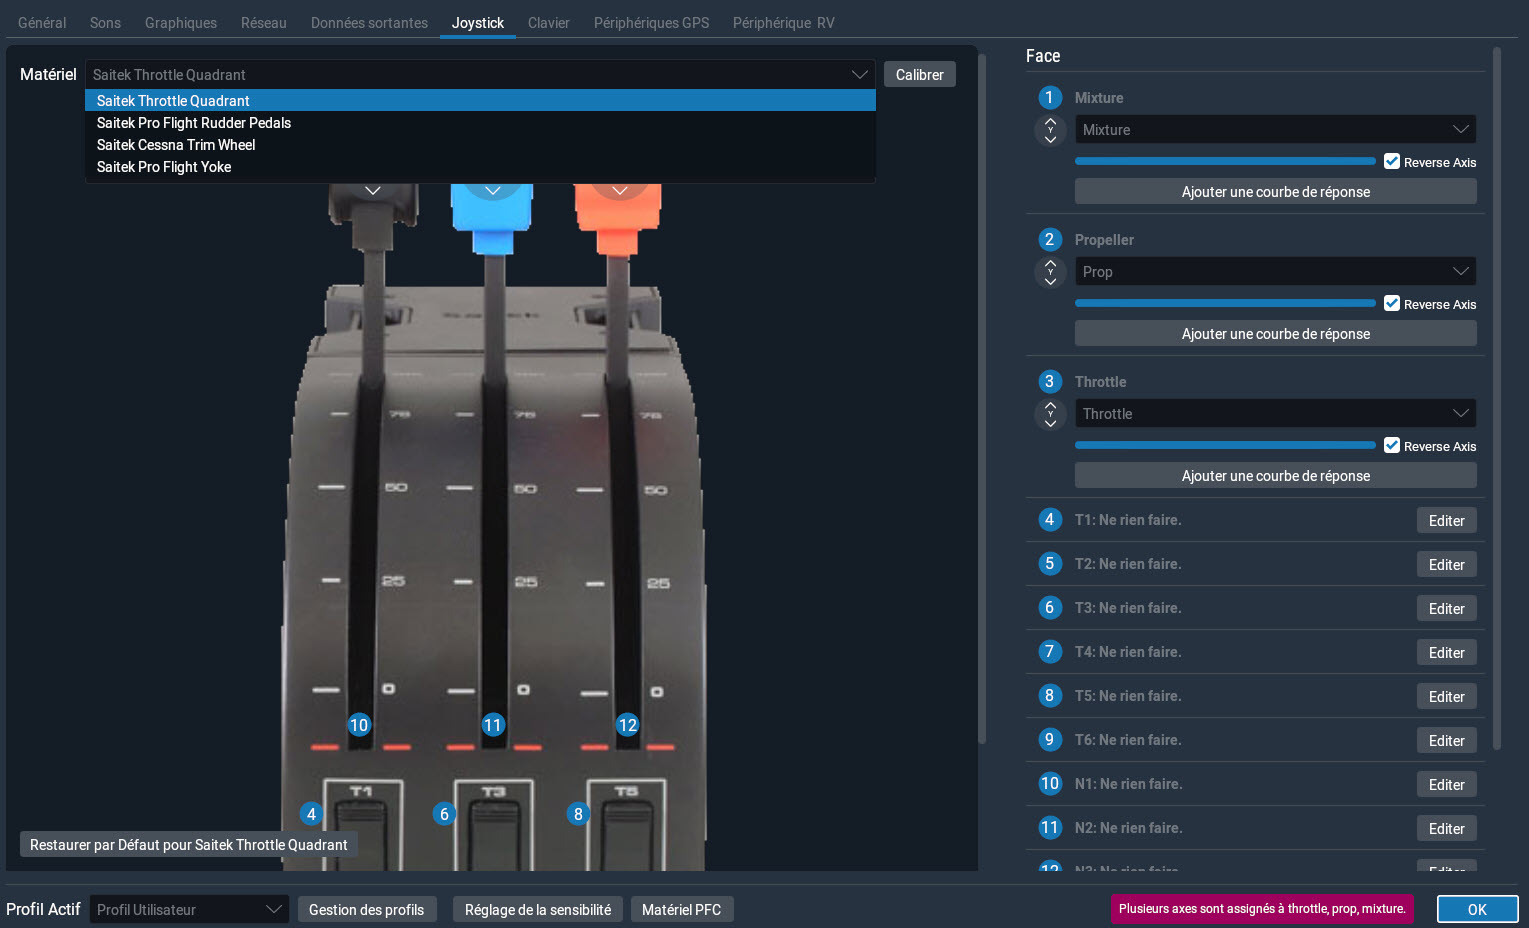
Task: Open the Prop axis assignment dropdown
Action: 1275,272
